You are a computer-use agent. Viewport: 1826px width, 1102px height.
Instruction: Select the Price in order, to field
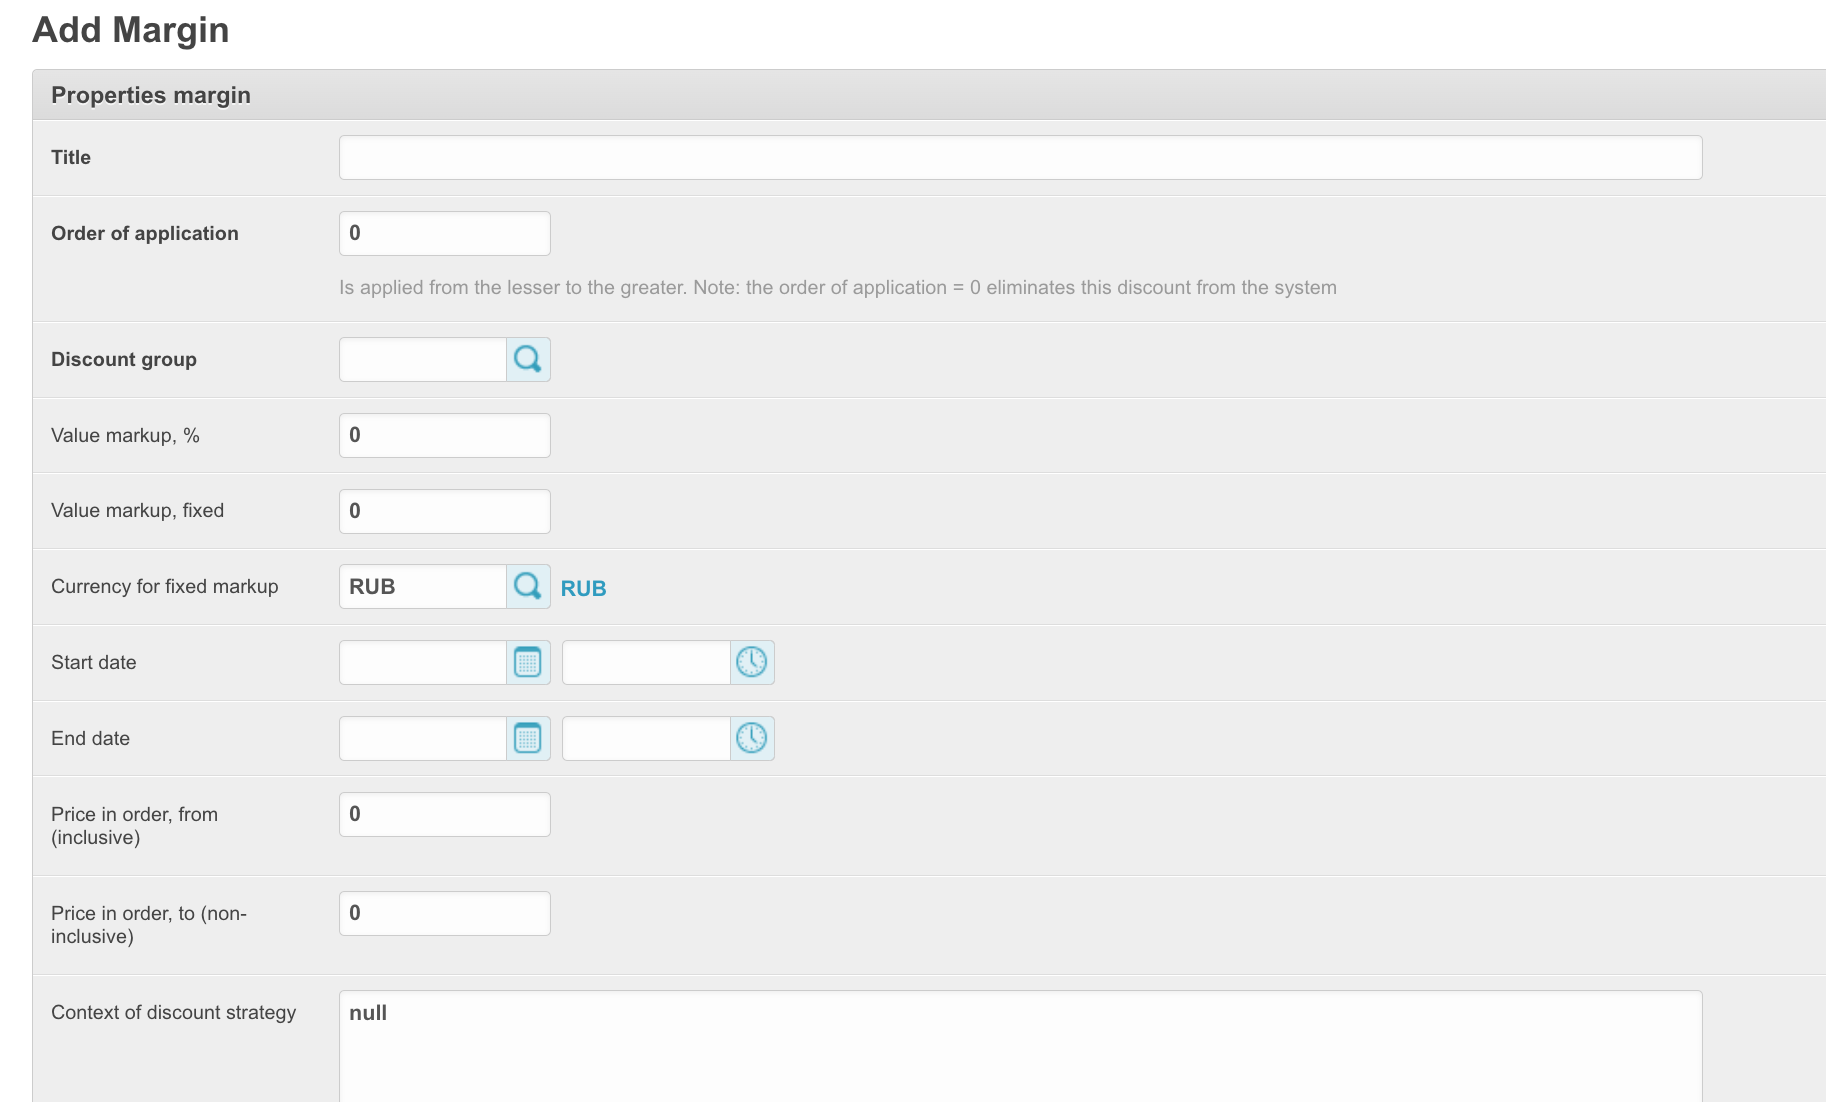pyautogui.click(x=444, y=913)
